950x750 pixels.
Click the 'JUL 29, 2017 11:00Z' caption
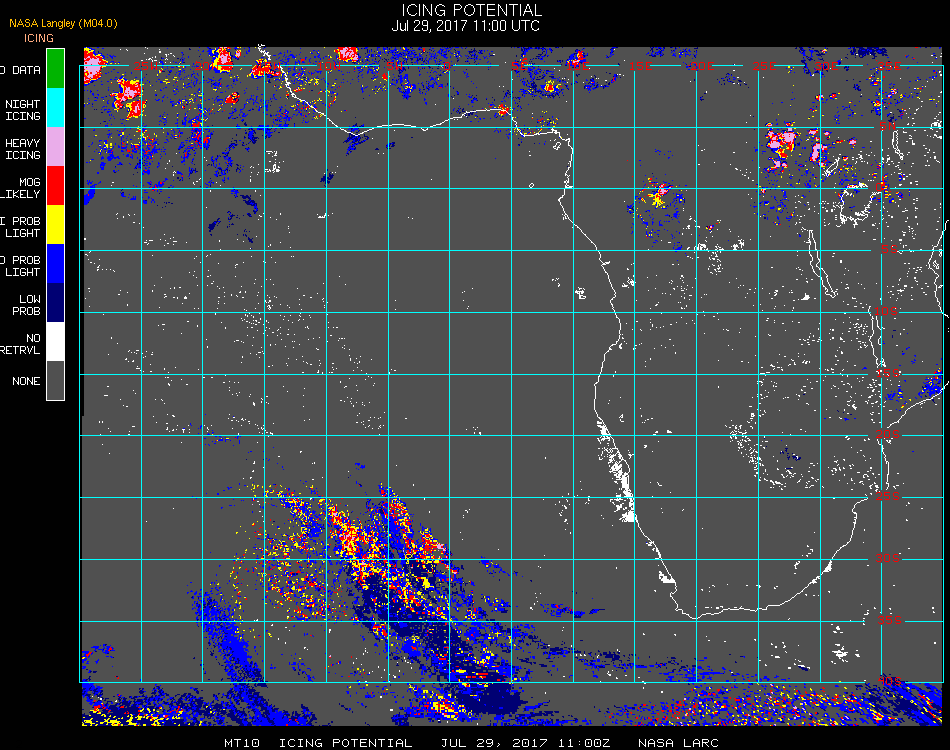point(525,743)
